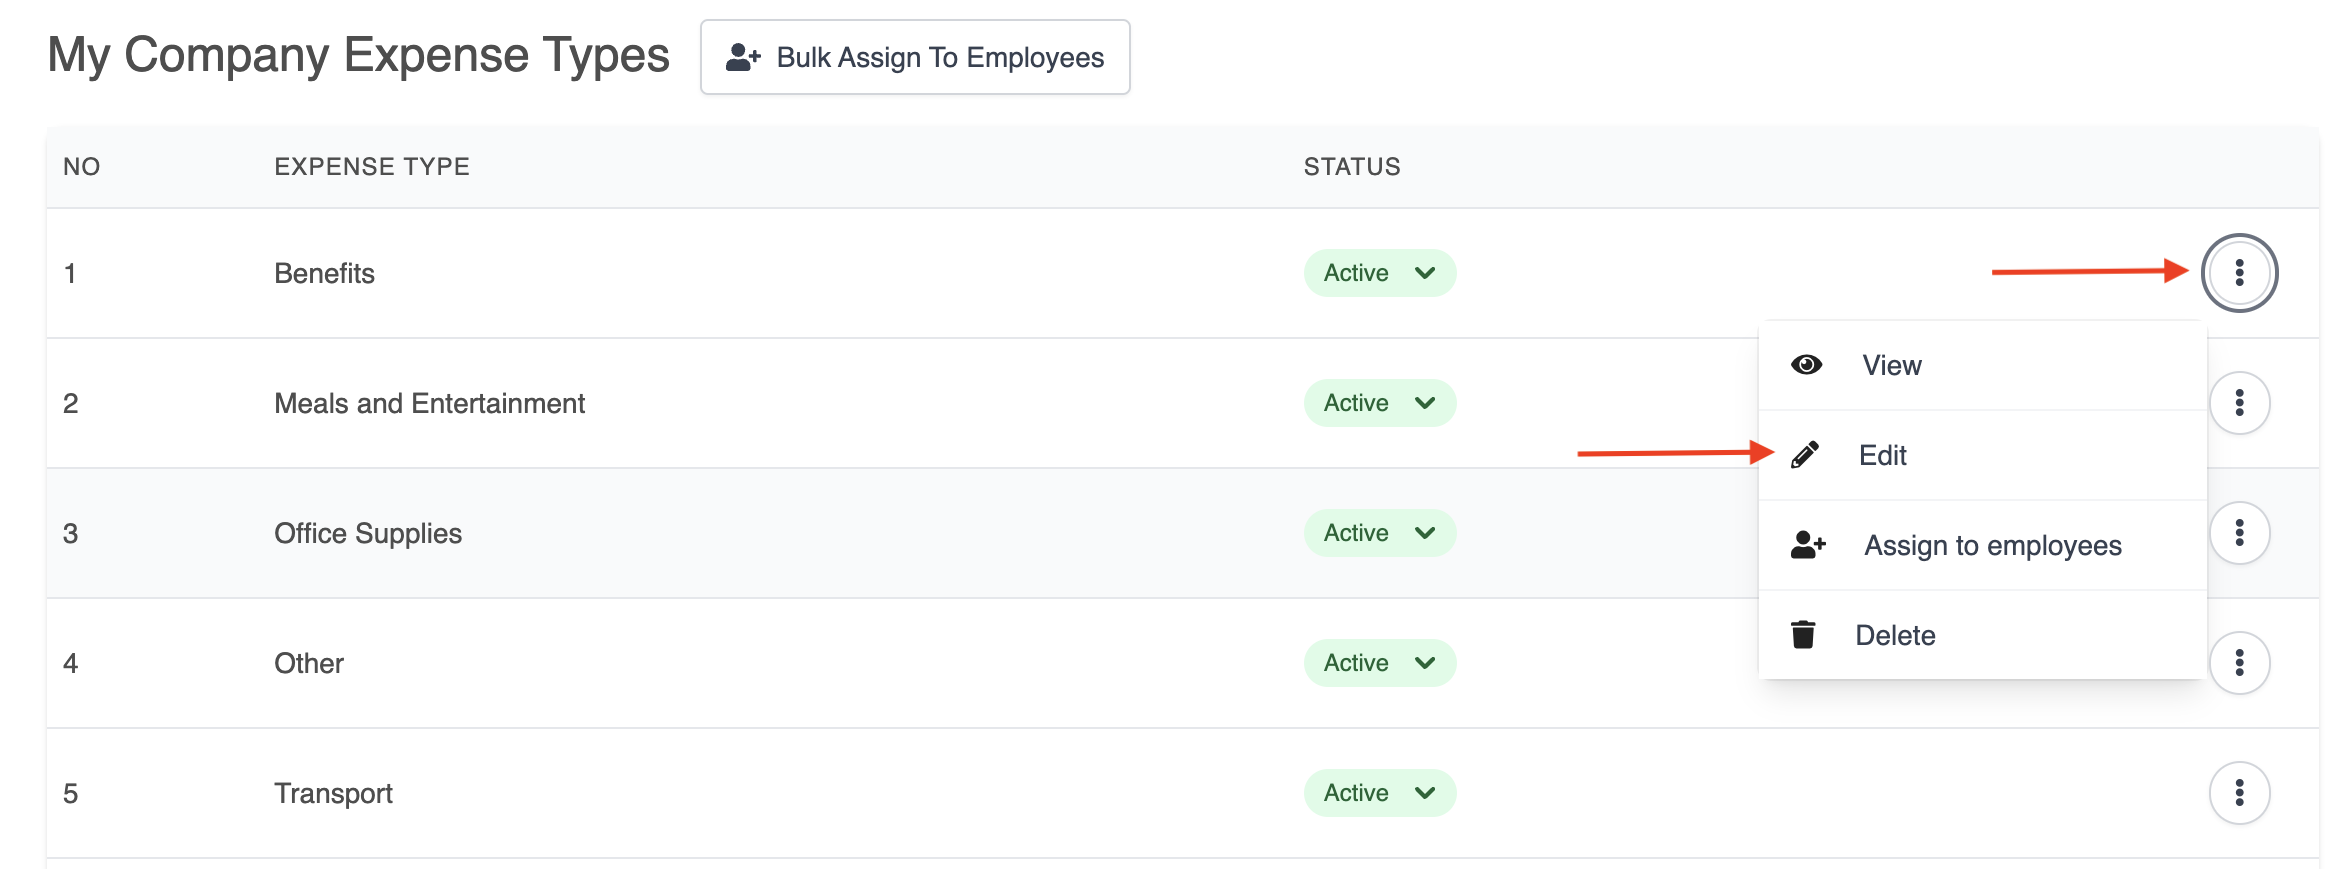Open the Meals and Entertainment three-dot menu
Image resolution: width=2332 pixels, height=869 pixels.
pos(2239,403)
